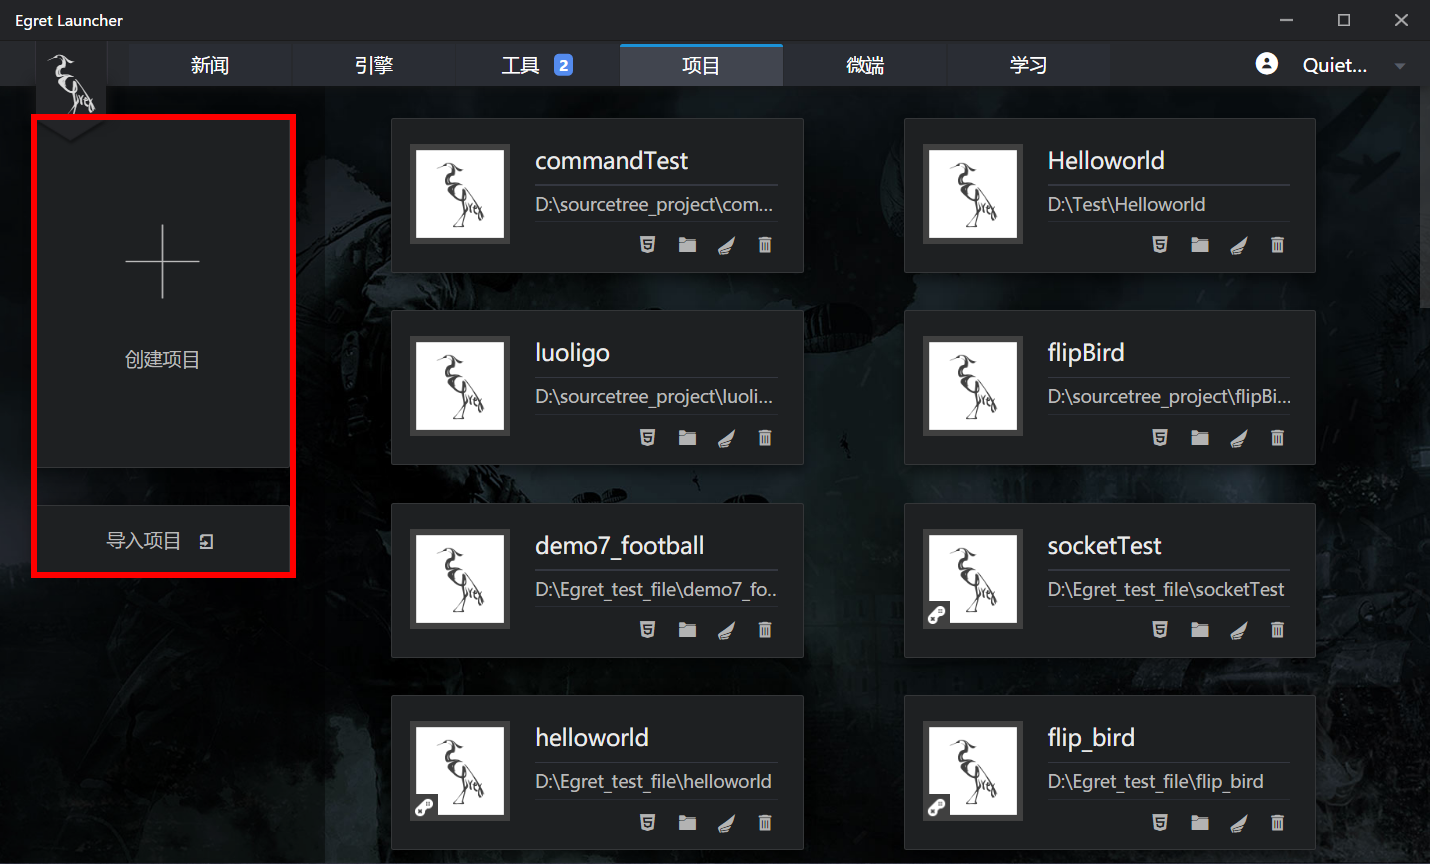The image size is (1430, 864).
Task: Click the HTML5 icon on the socketTest card
Action: pos(1160,630)
